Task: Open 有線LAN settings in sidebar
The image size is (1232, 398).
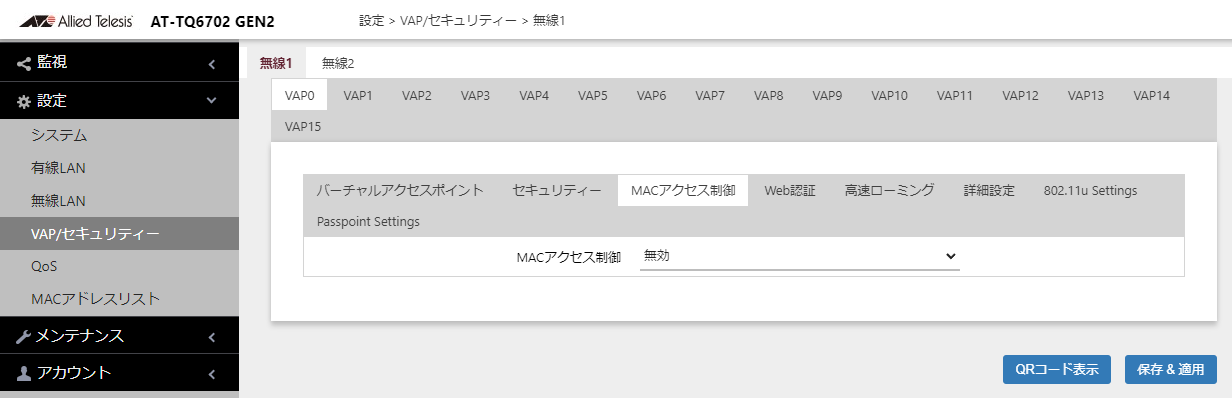Action: pos(119,168)
